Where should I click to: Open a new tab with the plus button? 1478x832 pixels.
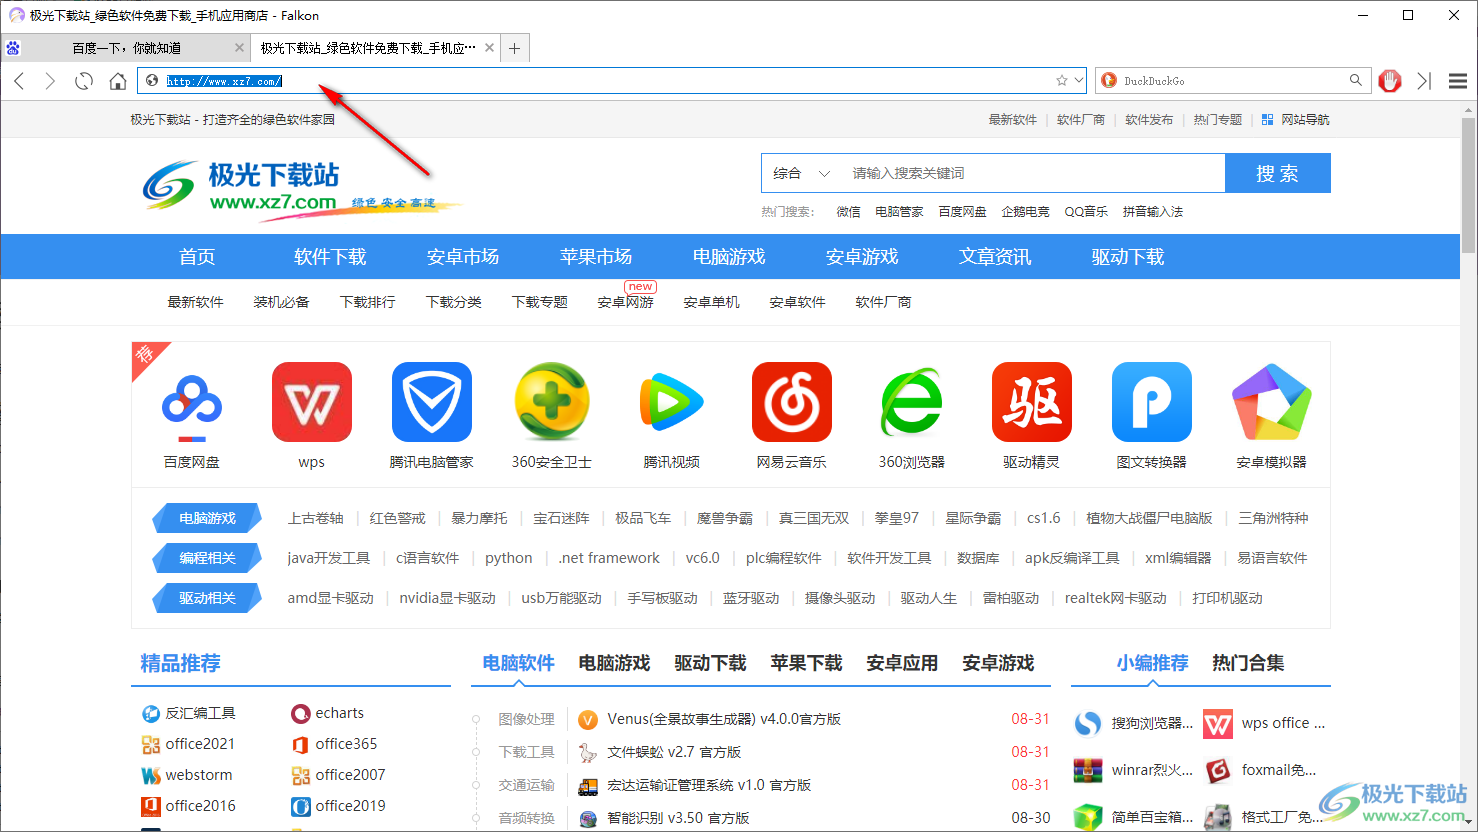[514, 48]
